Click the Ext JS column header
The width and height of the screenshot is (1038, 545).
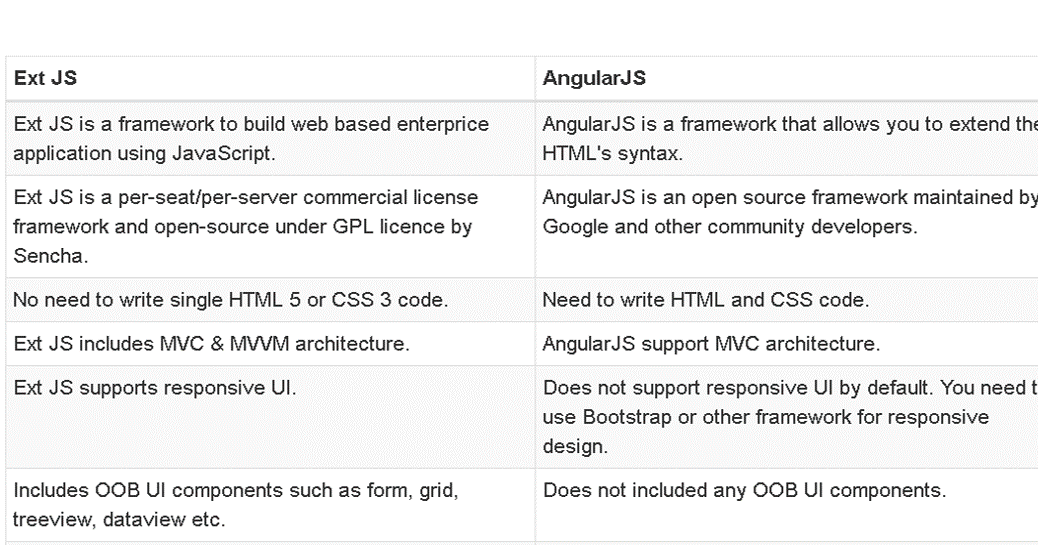270,78
